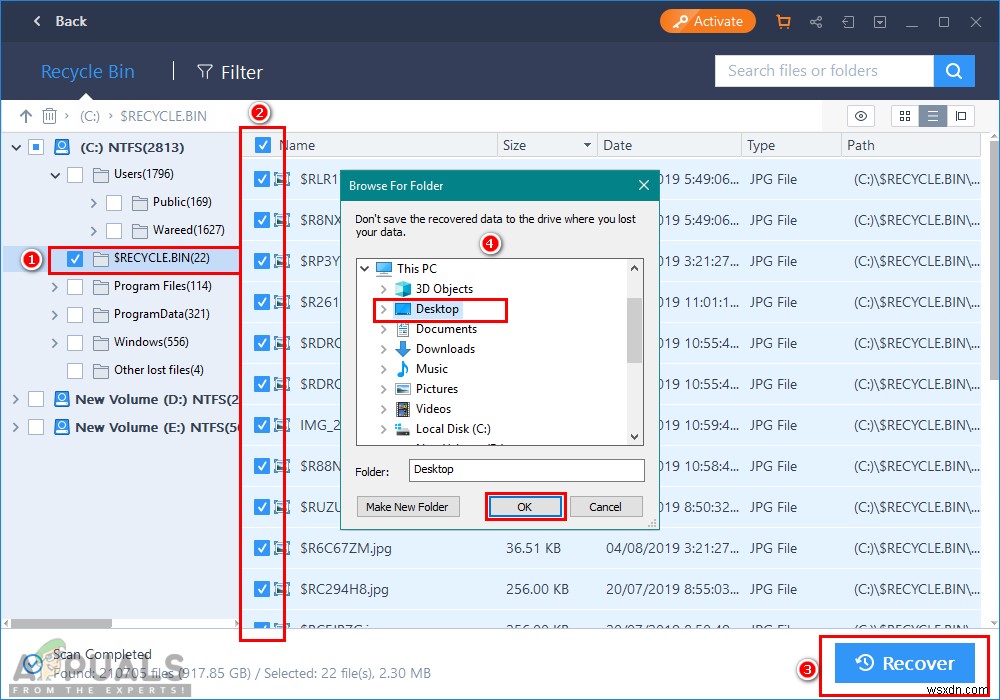Click the New Volume (D:) drive icon
Screen dimensions: 1000x700
tap(62, 399)
